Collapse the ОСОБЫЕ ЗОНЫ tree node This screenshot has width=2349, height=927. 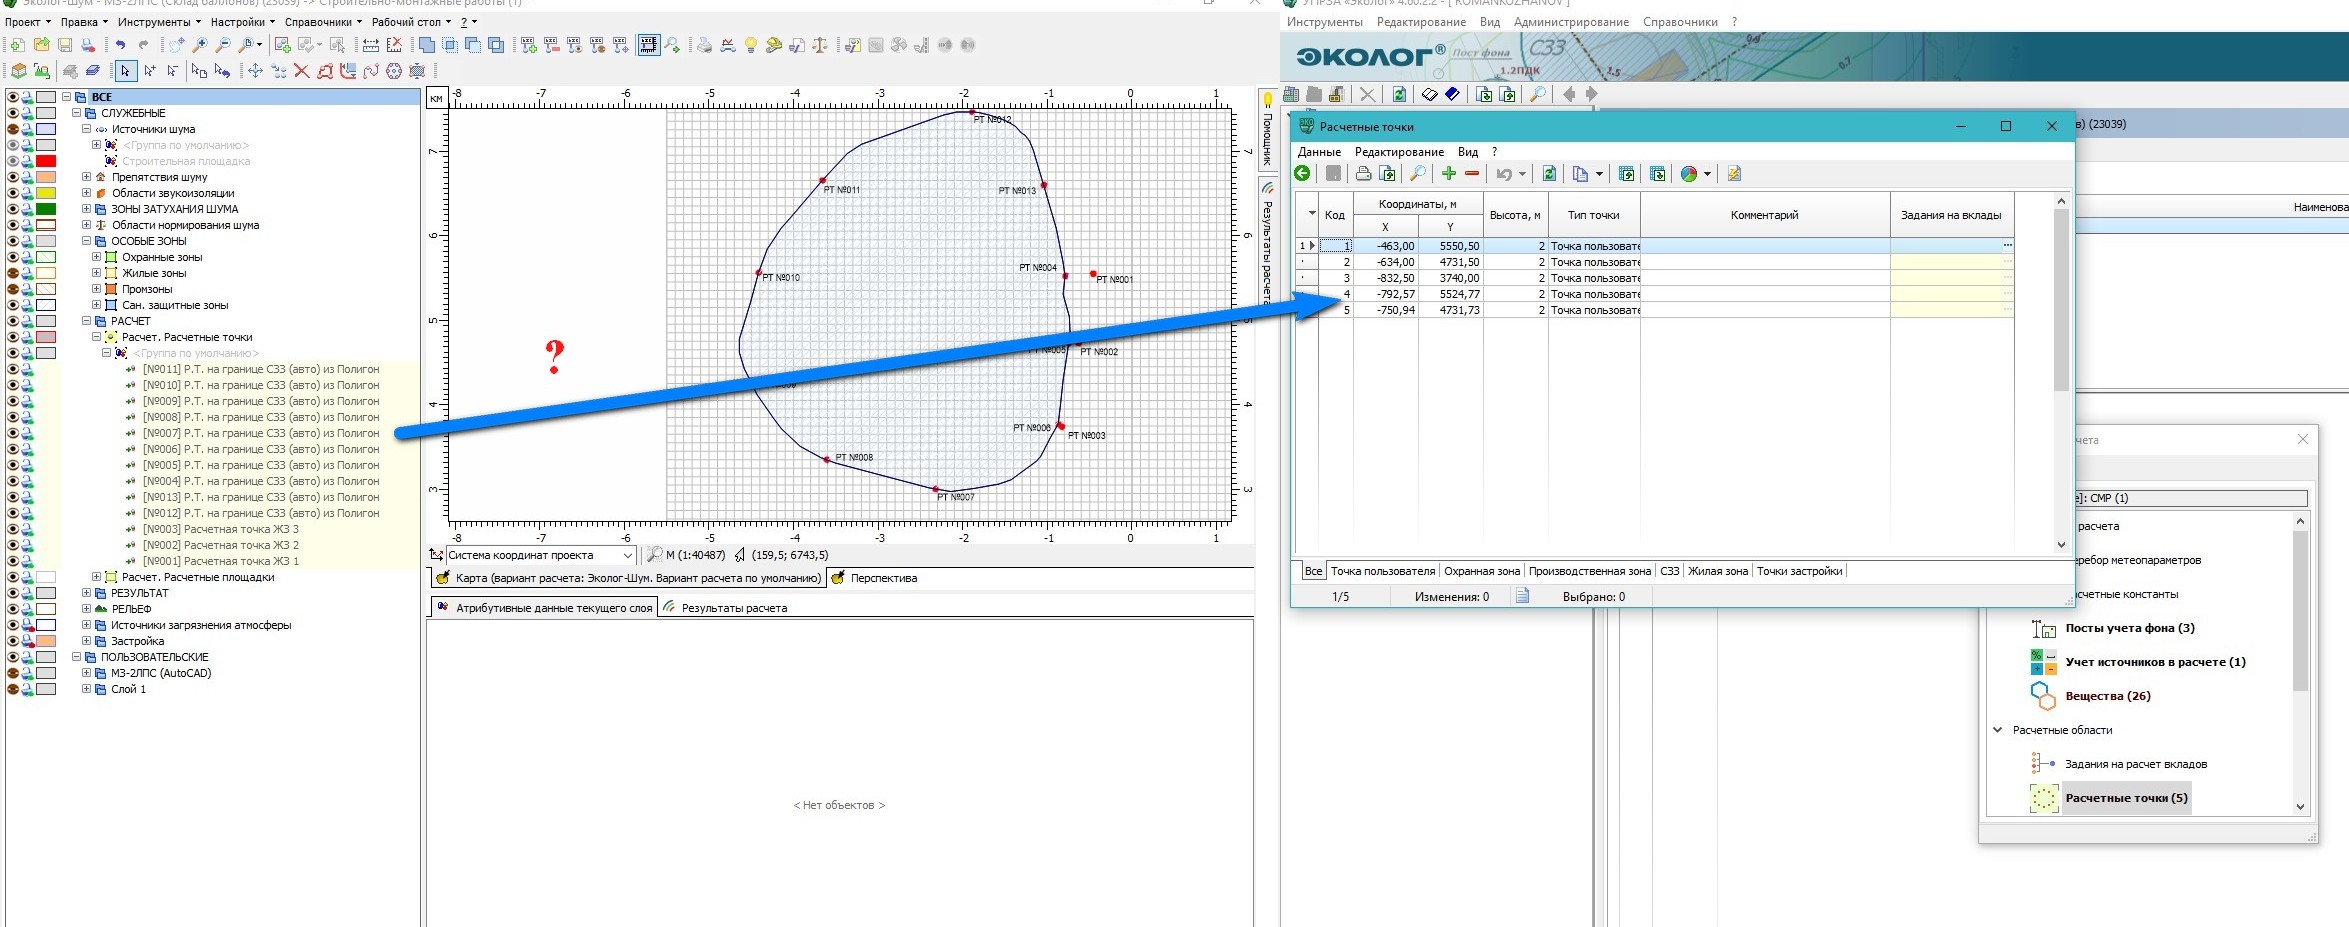pos(87,241)
